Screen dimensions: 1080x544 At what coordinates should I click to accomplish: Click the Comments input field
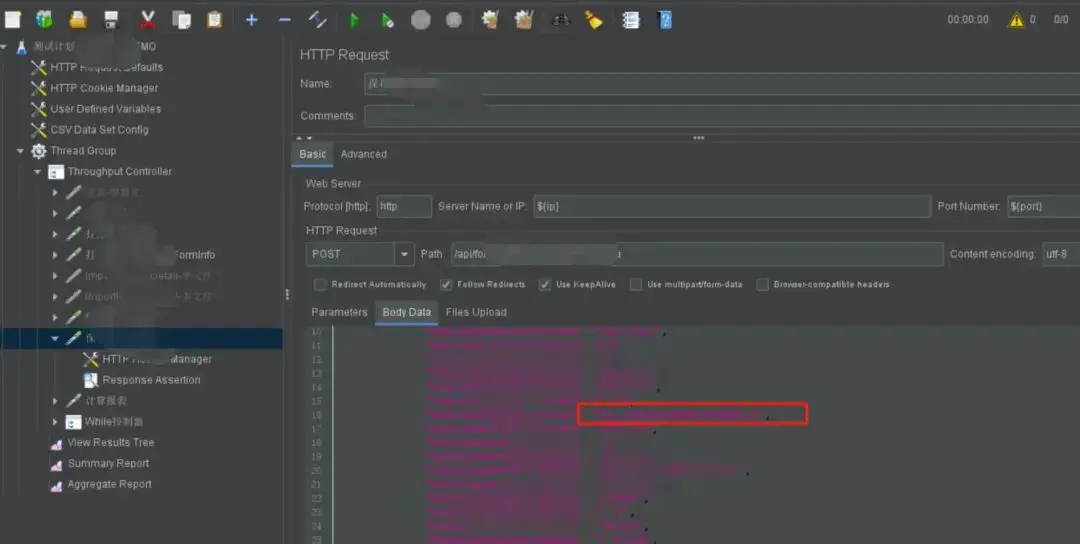tap(722, 116)
